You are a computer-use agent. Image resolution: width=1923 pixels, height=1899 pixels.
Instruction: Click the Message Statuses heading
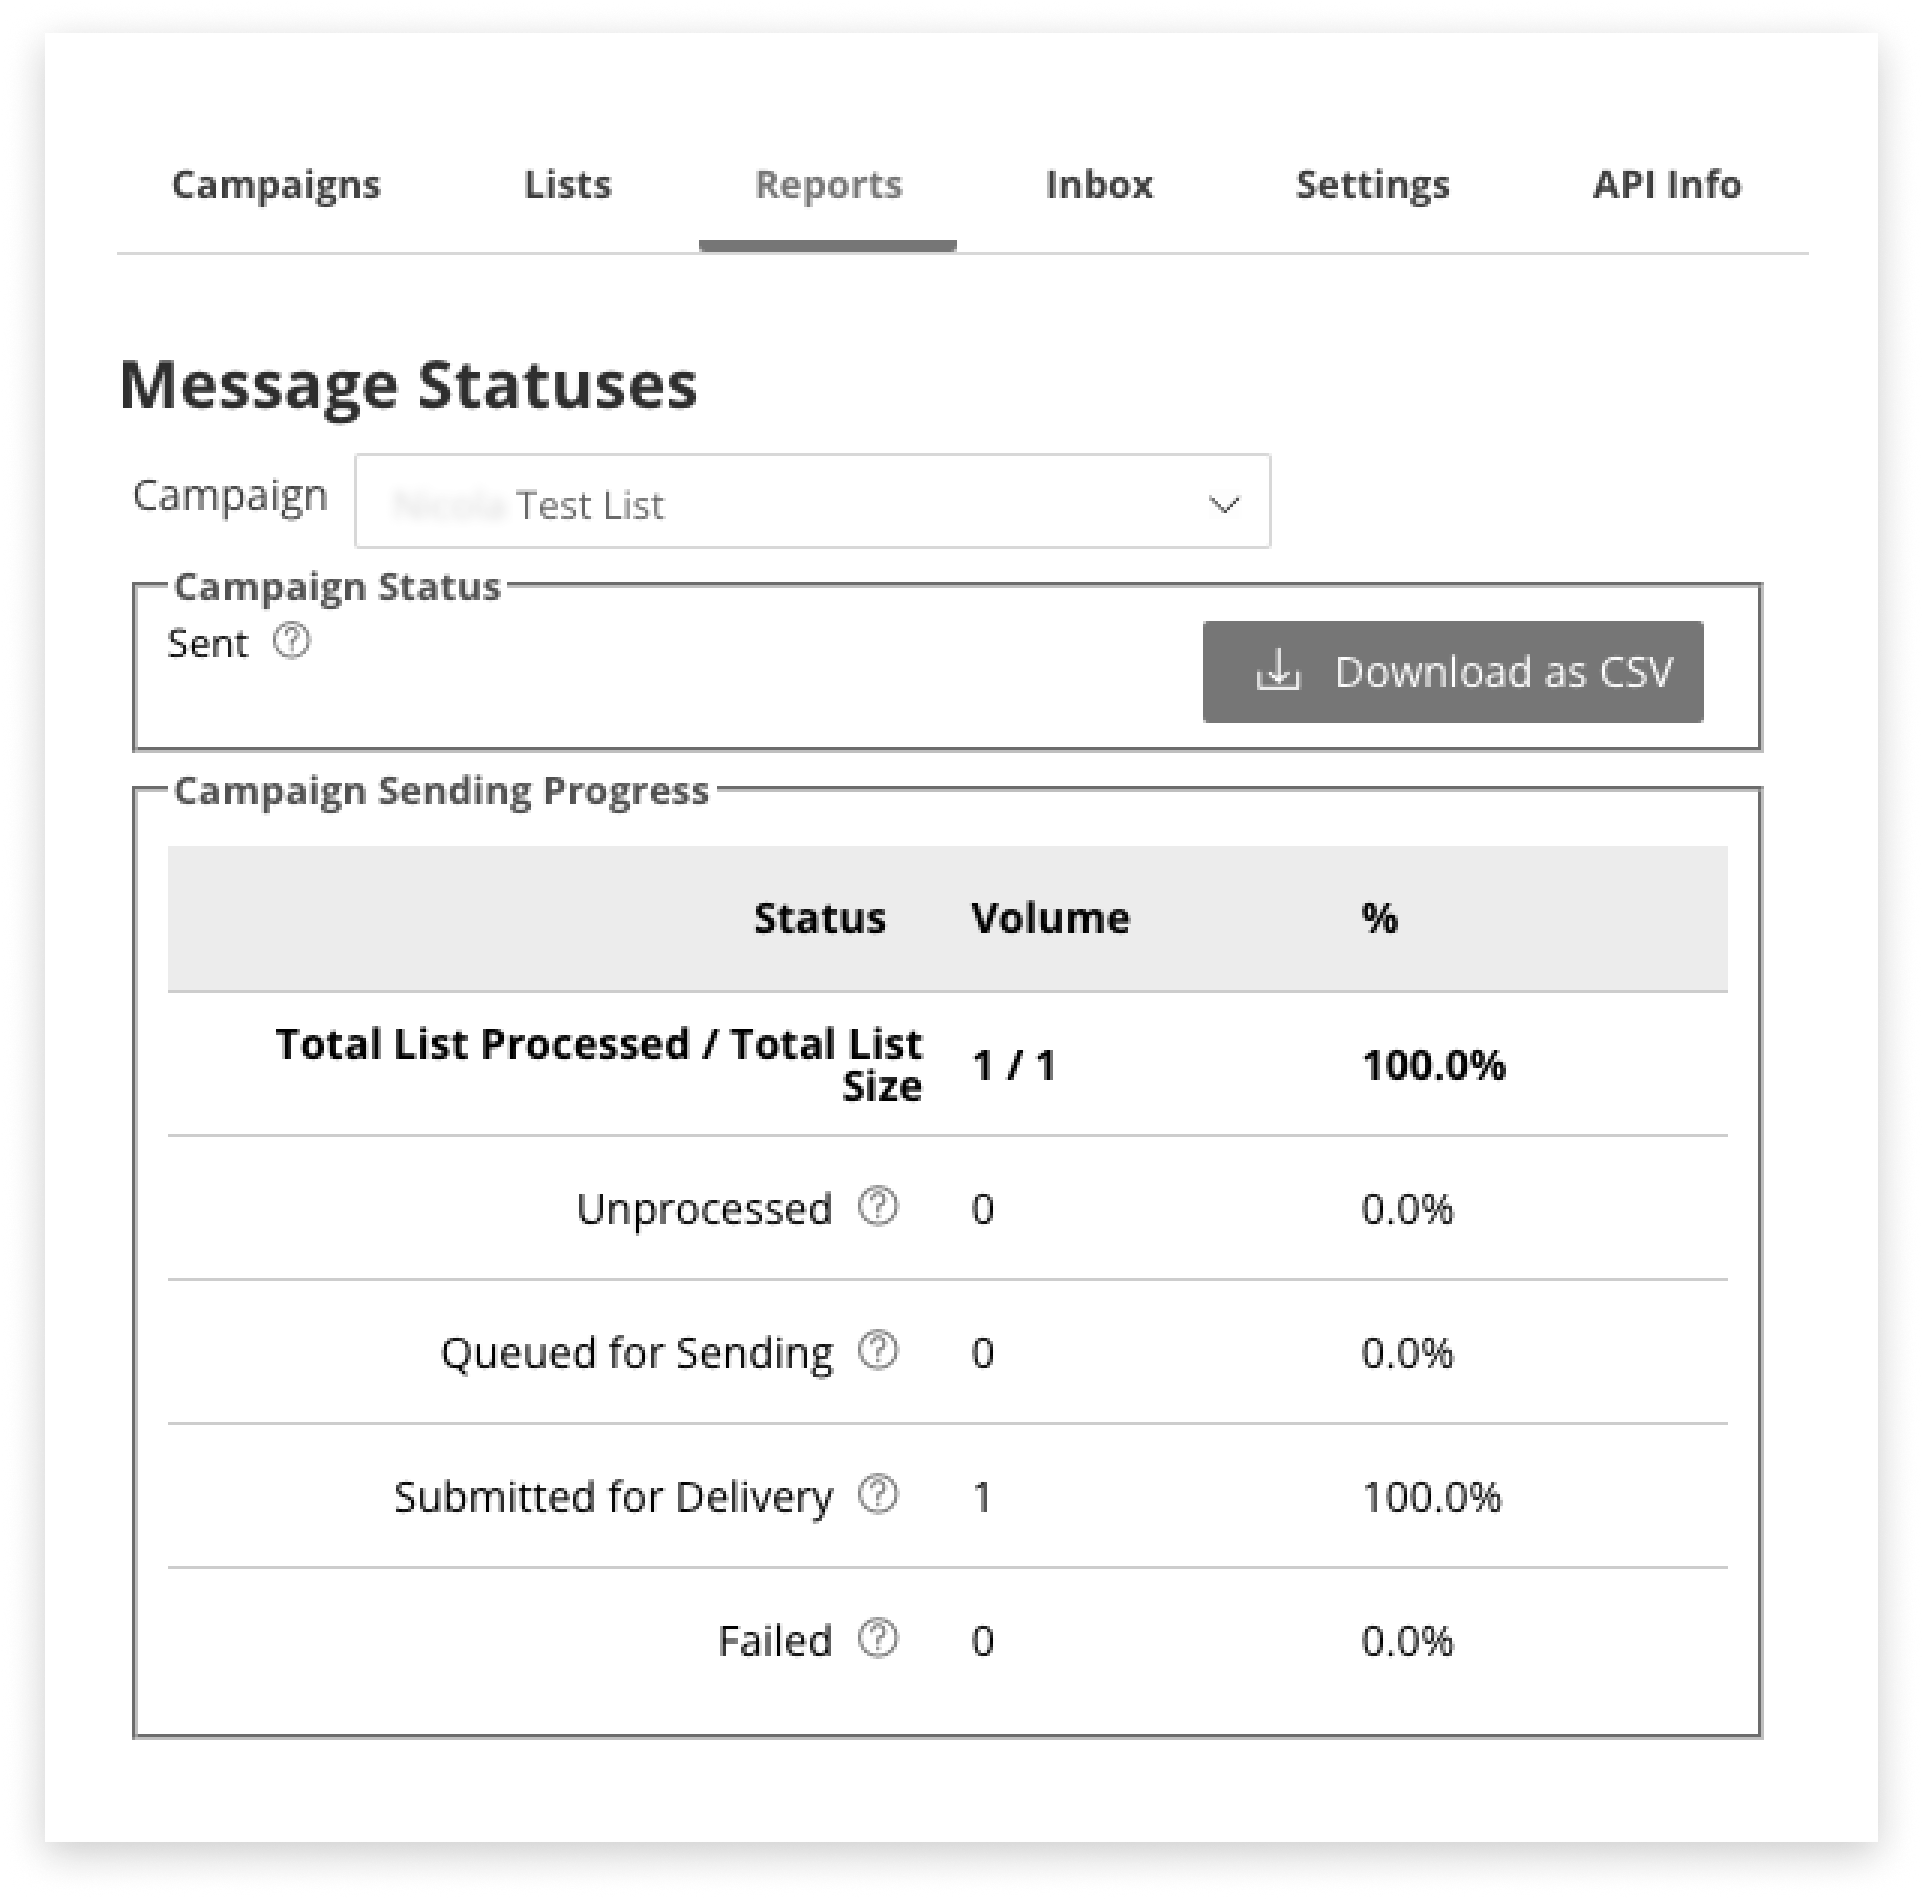408,384
